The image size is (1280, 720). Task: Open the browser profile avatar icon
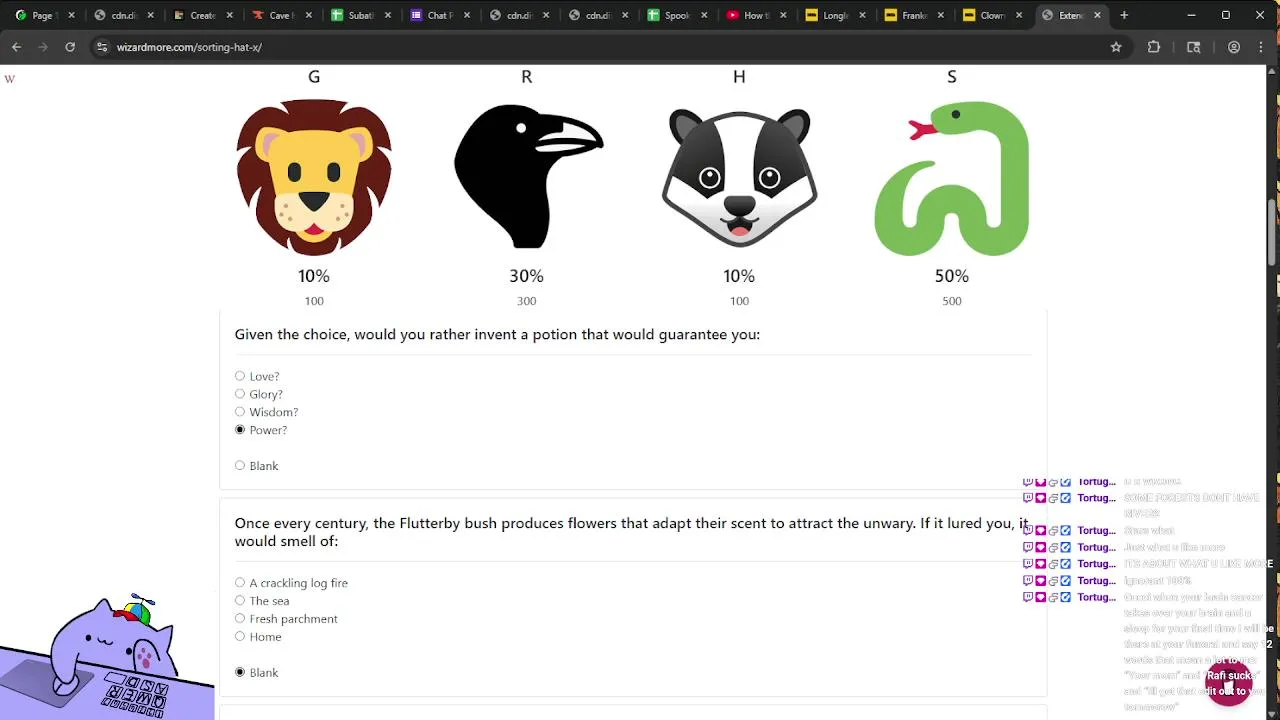coord(1234,47)
